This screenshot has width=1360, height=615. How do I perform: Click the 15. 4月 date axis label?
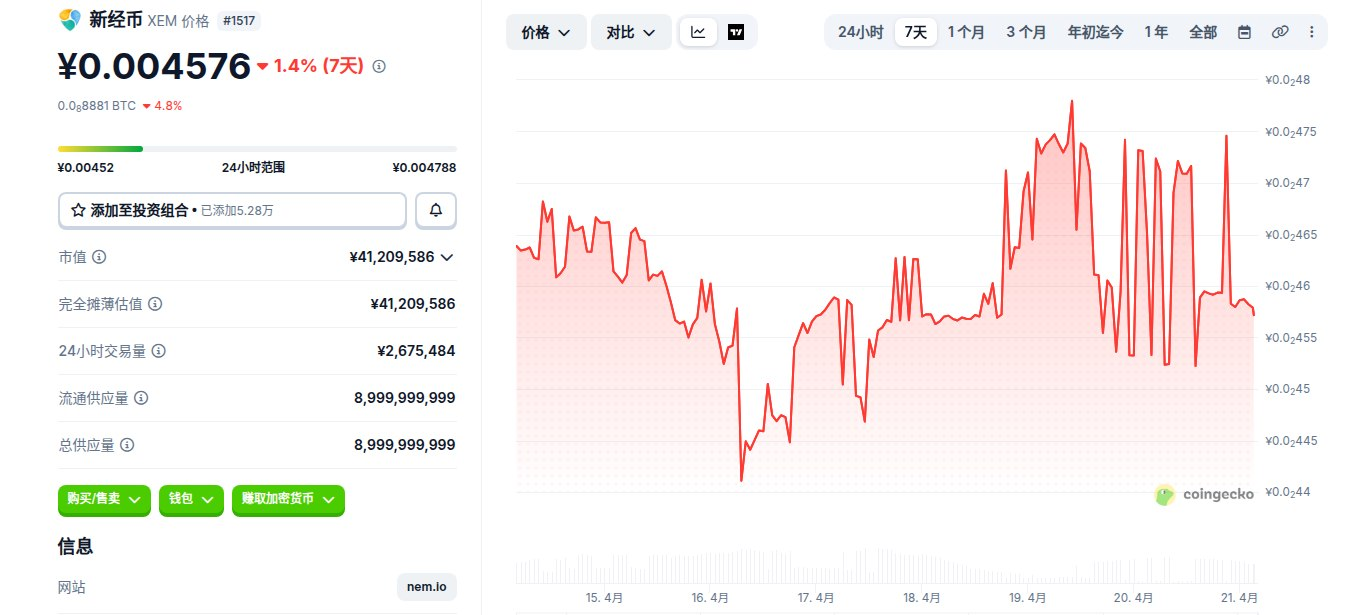pos(604,598)
